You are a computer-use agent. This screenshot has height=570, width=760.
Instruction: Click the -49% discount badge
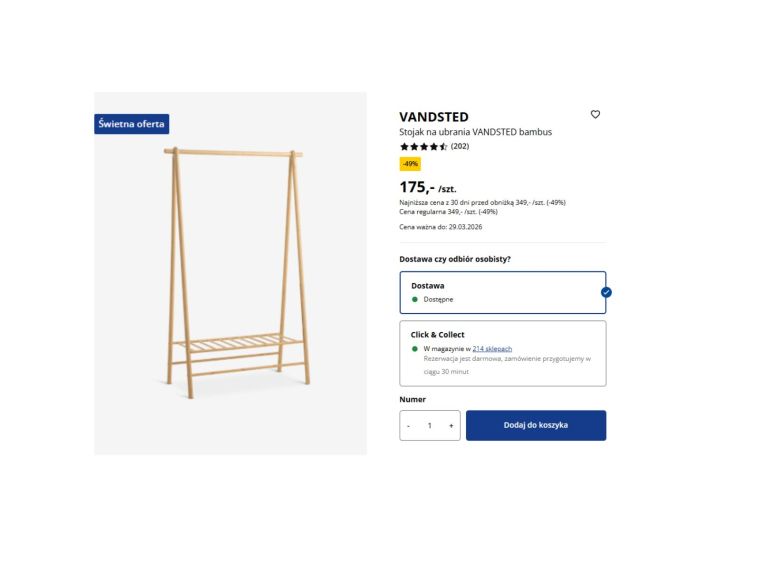[410, 164]
